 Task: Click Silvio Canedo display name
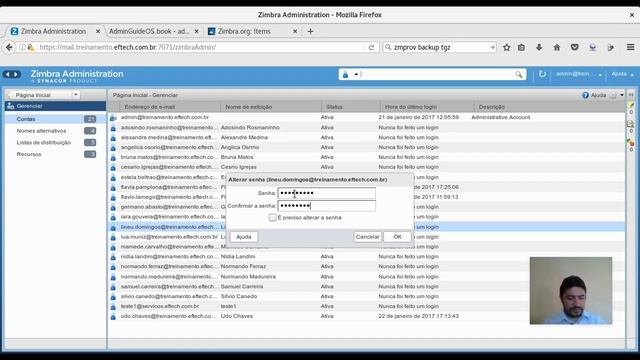(x=239, y=296)
